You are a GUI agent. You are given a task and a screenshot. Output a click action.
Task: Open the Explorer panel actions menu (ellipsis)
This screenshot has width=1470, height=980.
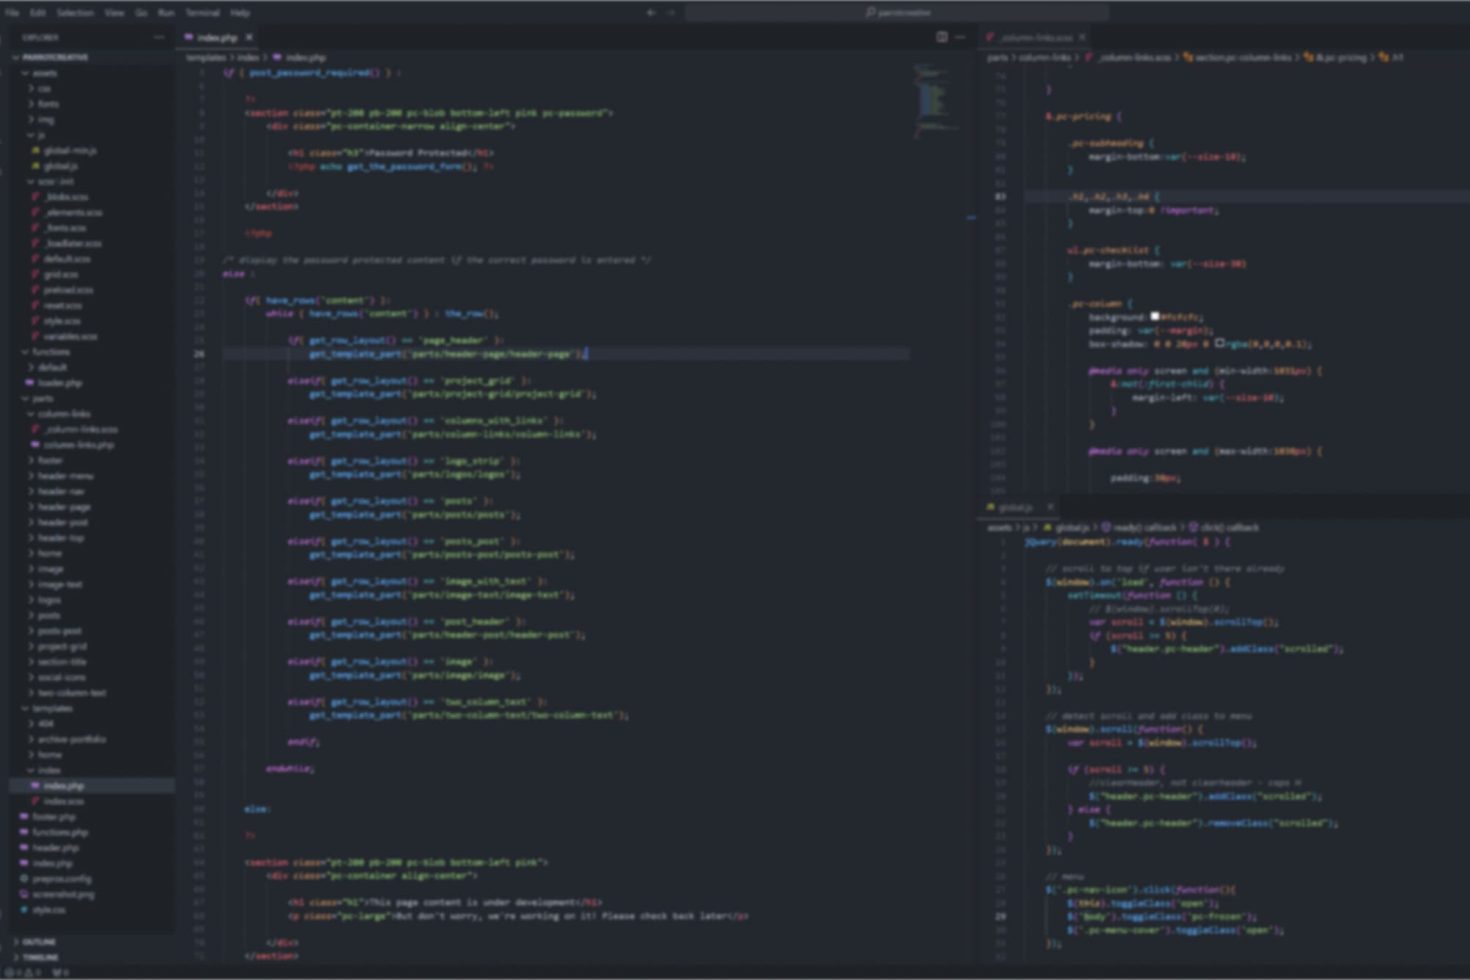point(158,35)
